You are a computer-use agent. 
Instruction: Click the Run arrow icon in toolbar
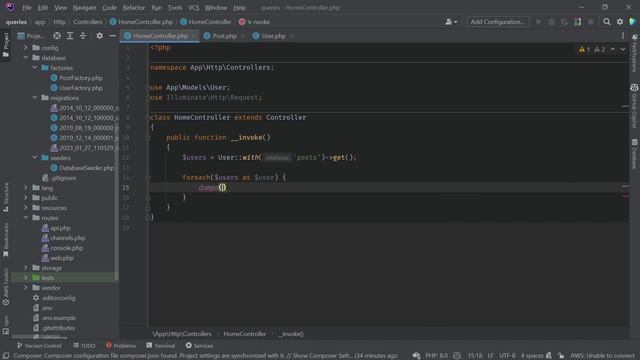pyautogui.click(x=539, y=22)
